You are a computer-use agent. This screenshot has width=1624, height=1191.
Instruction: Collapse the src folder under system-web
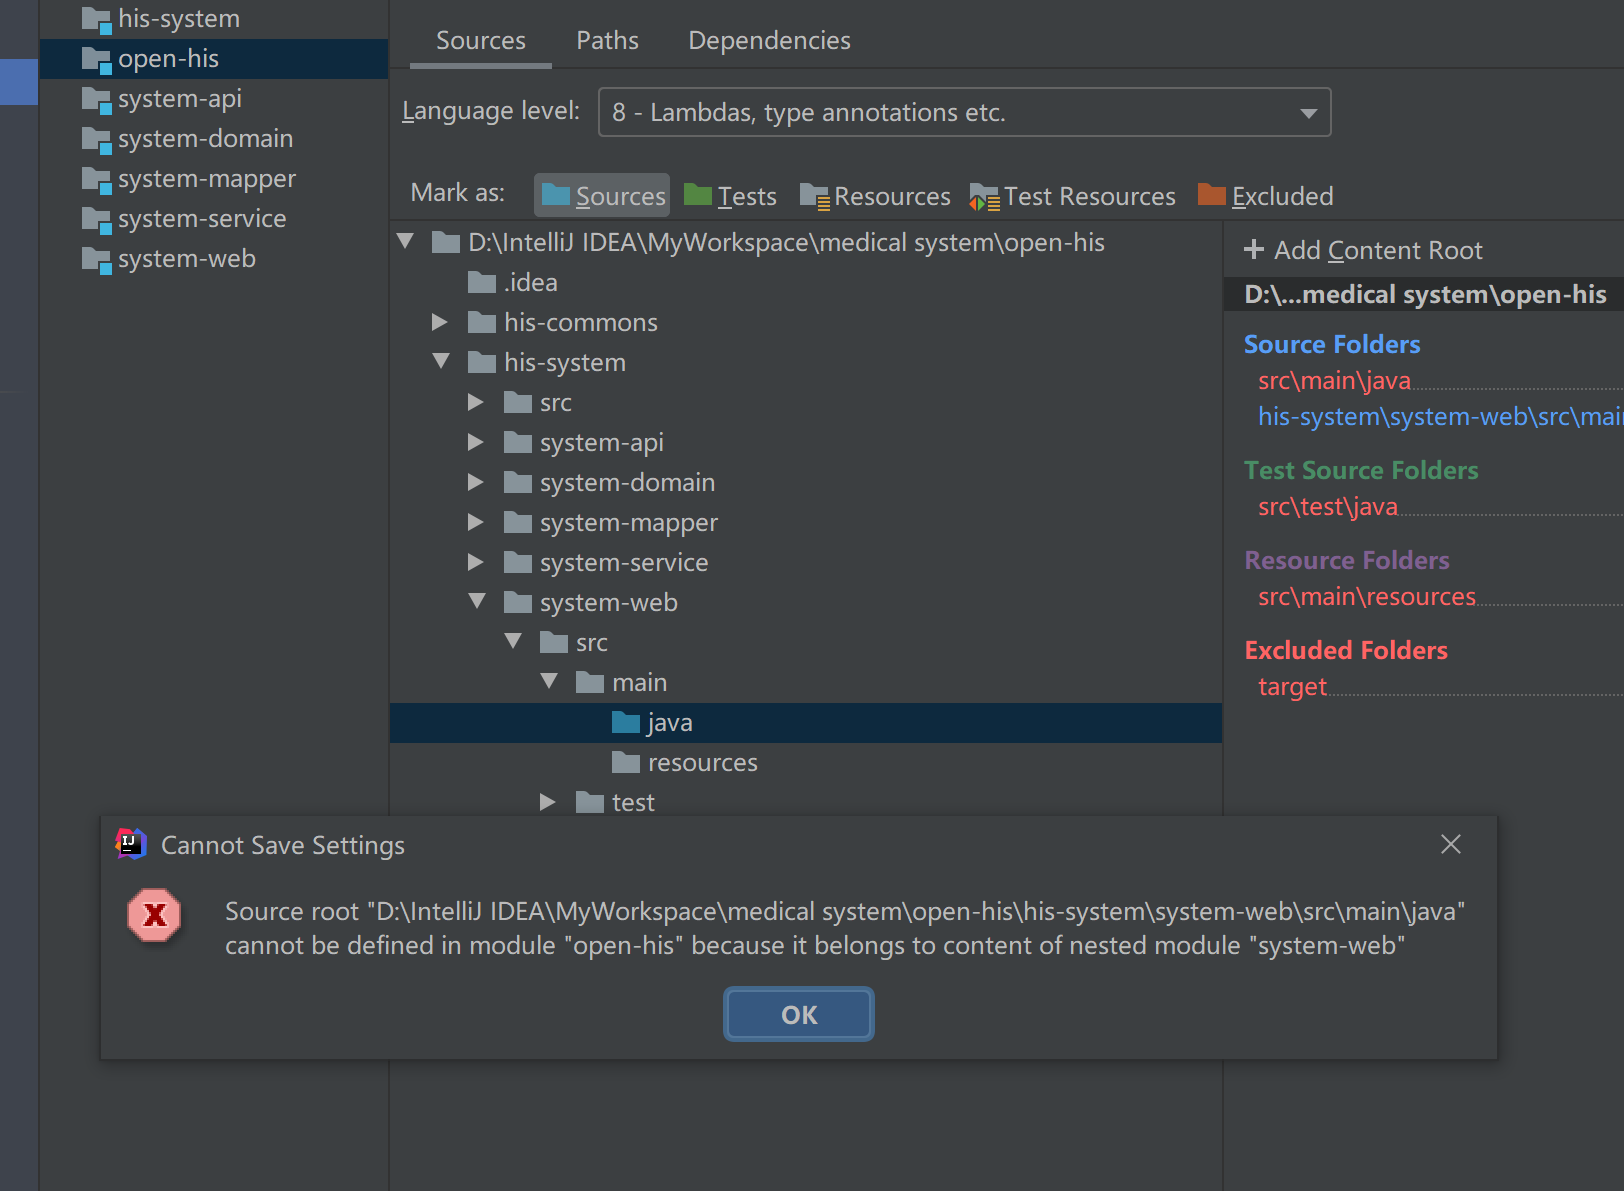pyautogui.click(x=513, y=641)
